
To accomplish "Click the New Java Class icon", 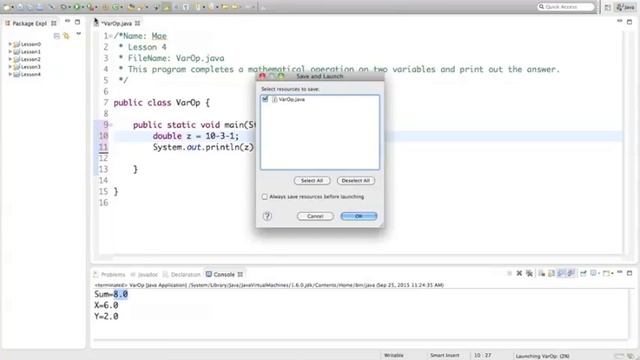I will [x=116, y=7].
